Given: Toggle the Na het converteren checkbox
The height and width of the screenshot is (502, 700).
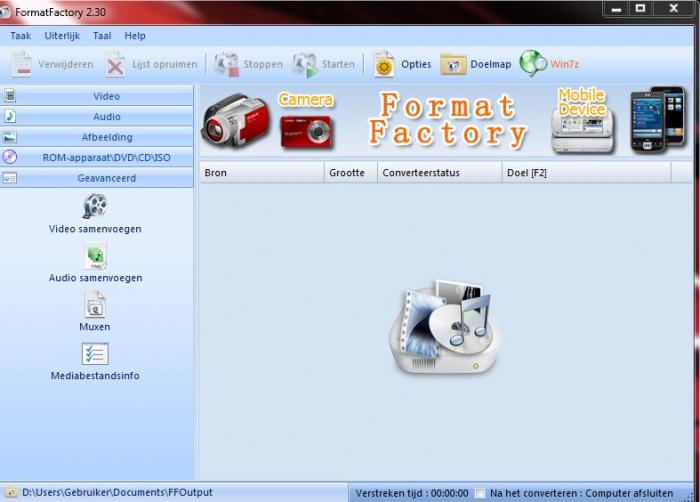Looking at the screenshot, I should (480, 493).
